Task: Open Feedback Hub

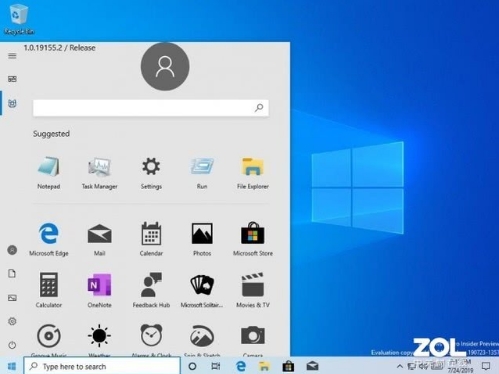Action: [151, 290]
